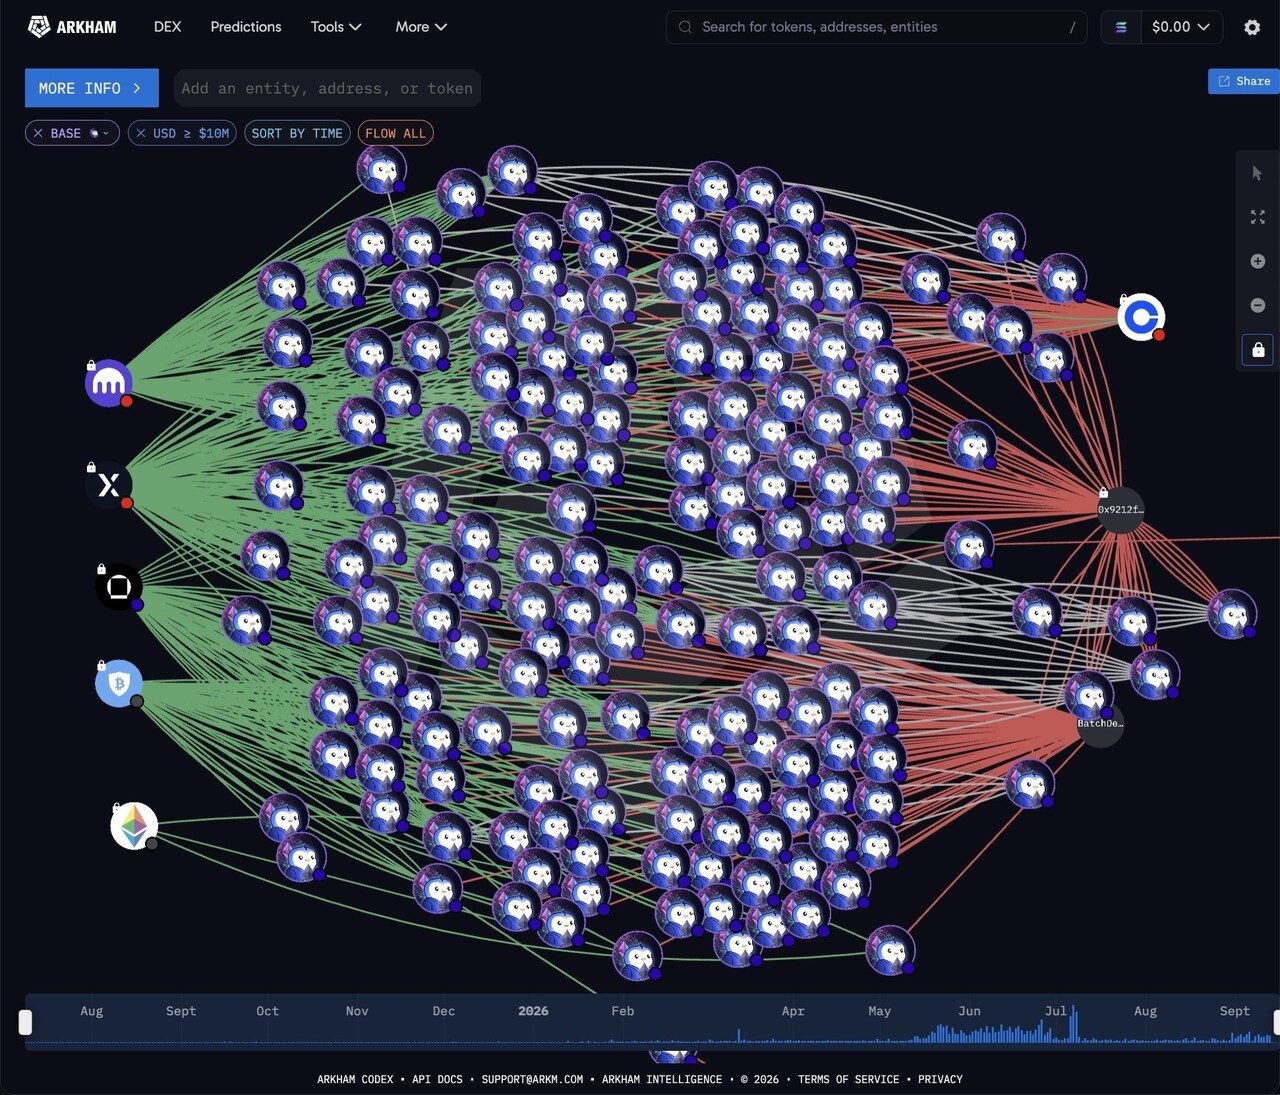
Task: Focus the Add an entity input field
Action: tap(327, 88)
